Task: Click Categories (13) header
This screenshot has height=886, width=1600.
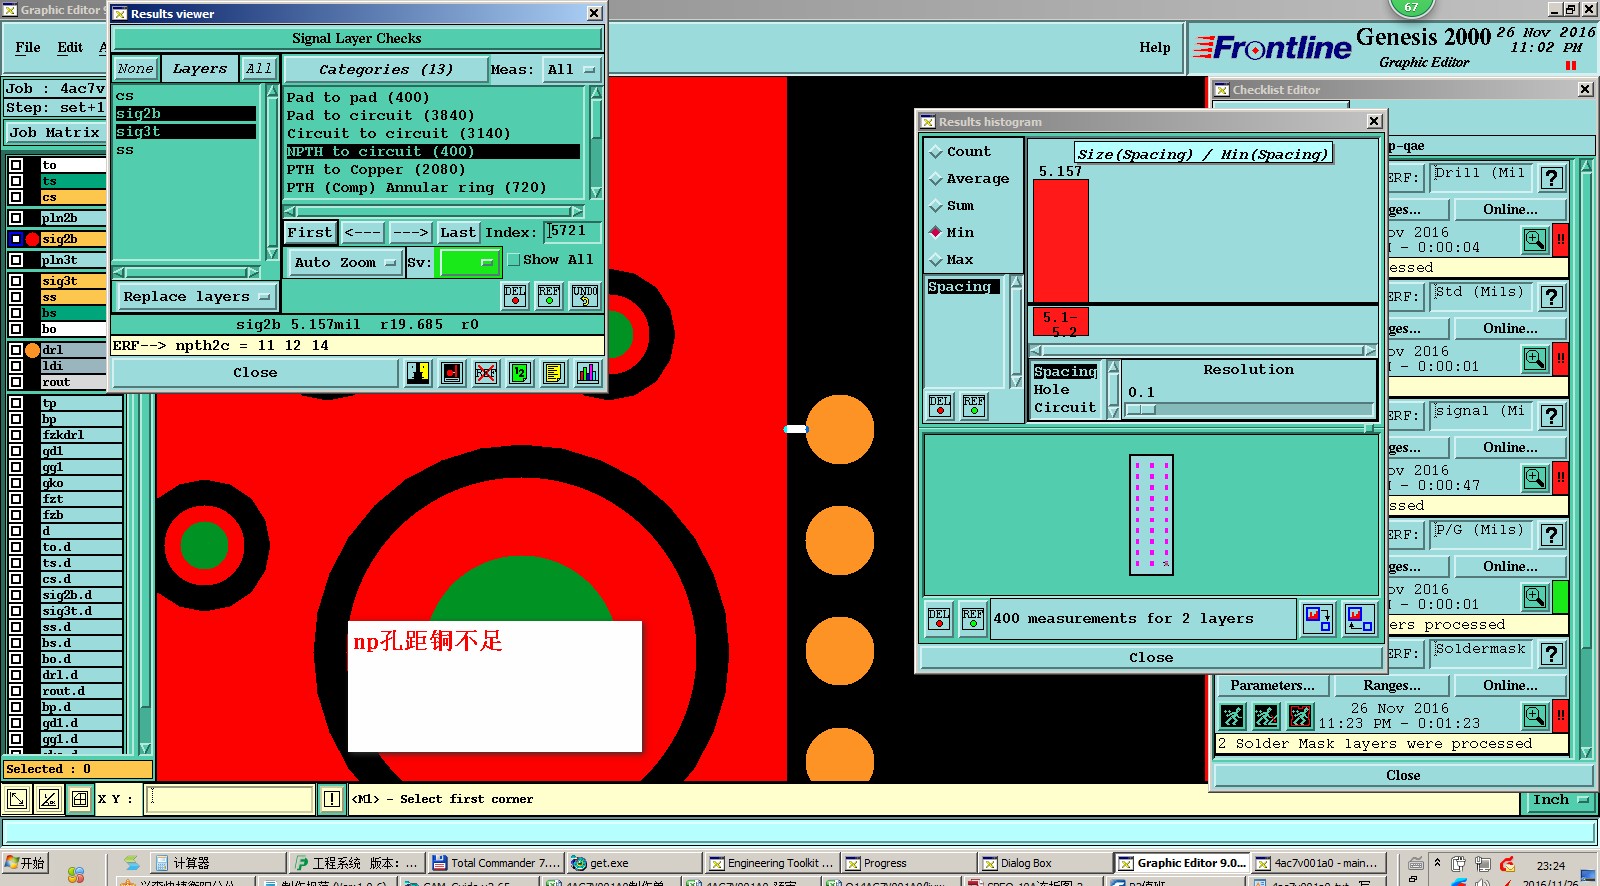Action: click(x=385, y=70)
